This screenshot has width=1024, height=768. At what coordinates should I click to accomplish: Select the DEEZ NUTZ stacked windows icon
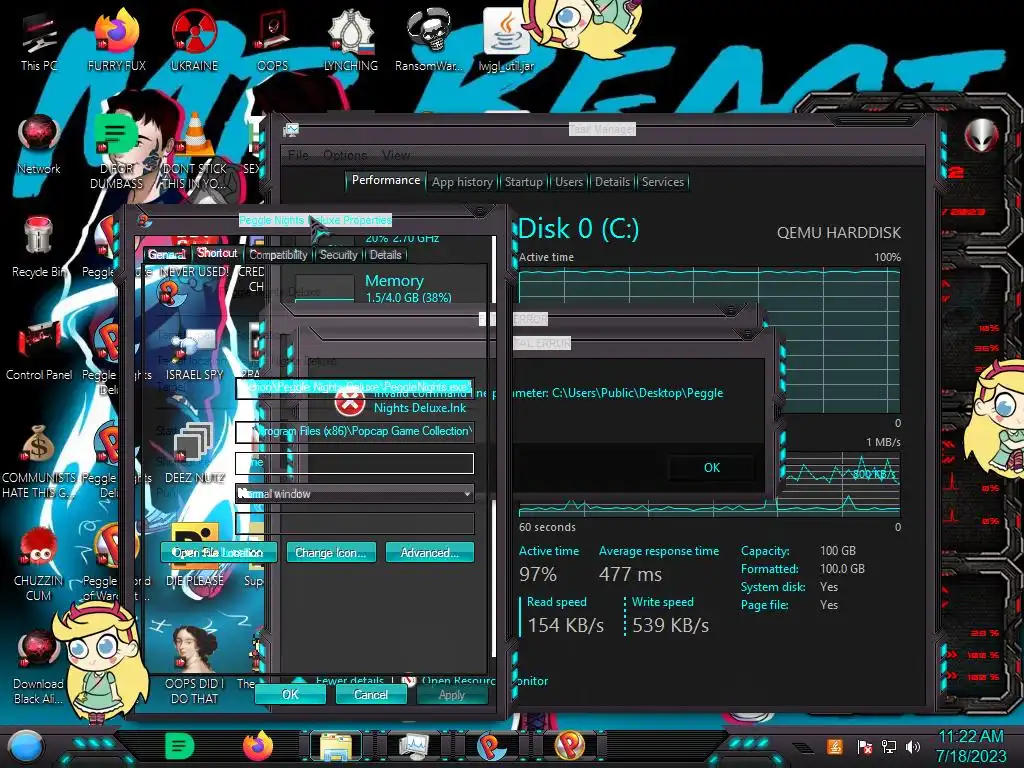(x=194, y=452)
